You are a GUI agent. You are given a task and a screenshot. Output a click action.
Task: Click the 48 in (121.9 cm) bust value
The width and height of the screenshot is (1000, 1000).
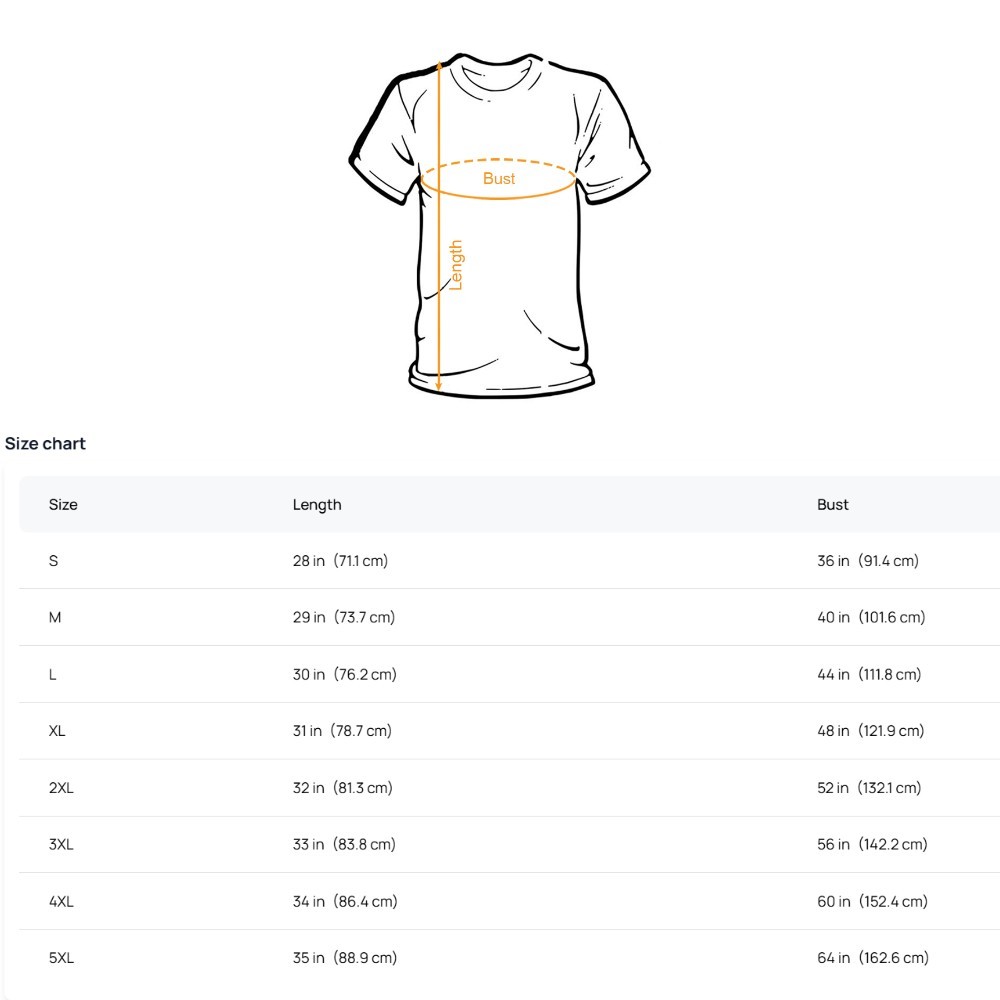(871, 731)
